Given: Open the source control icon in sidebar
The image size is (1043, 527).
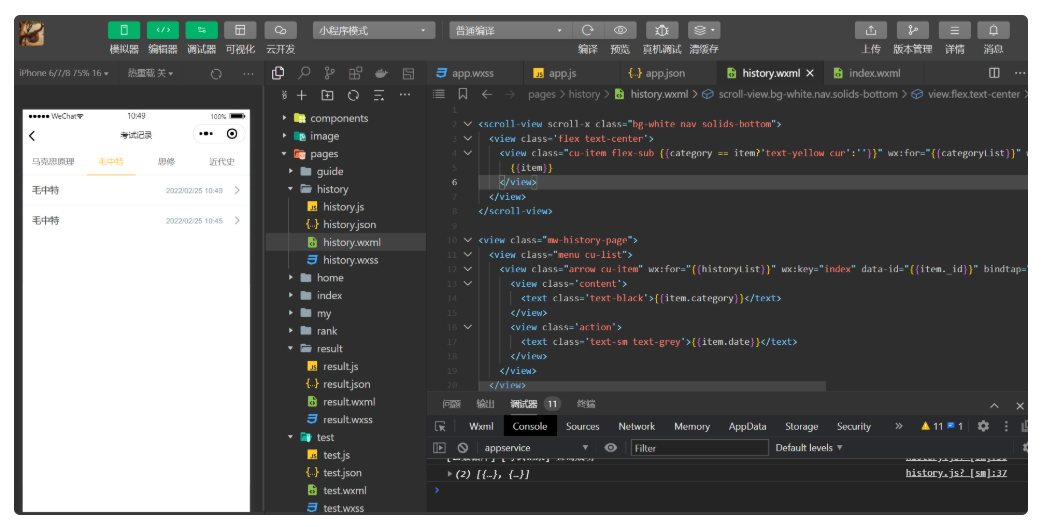Looking at the screenshot, I should pyautogui.click(x=330, y=73).
